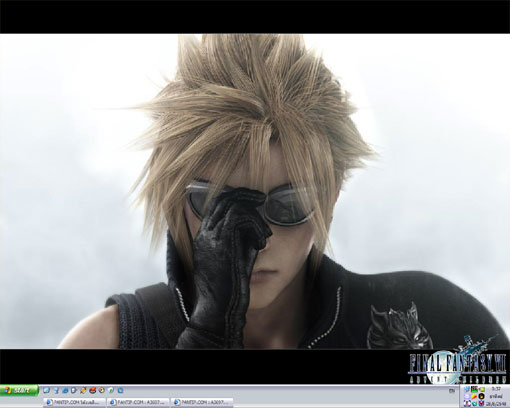Open the red ball quick launch icon
This screenshot has height=408, width=510.
click(93, 390)
